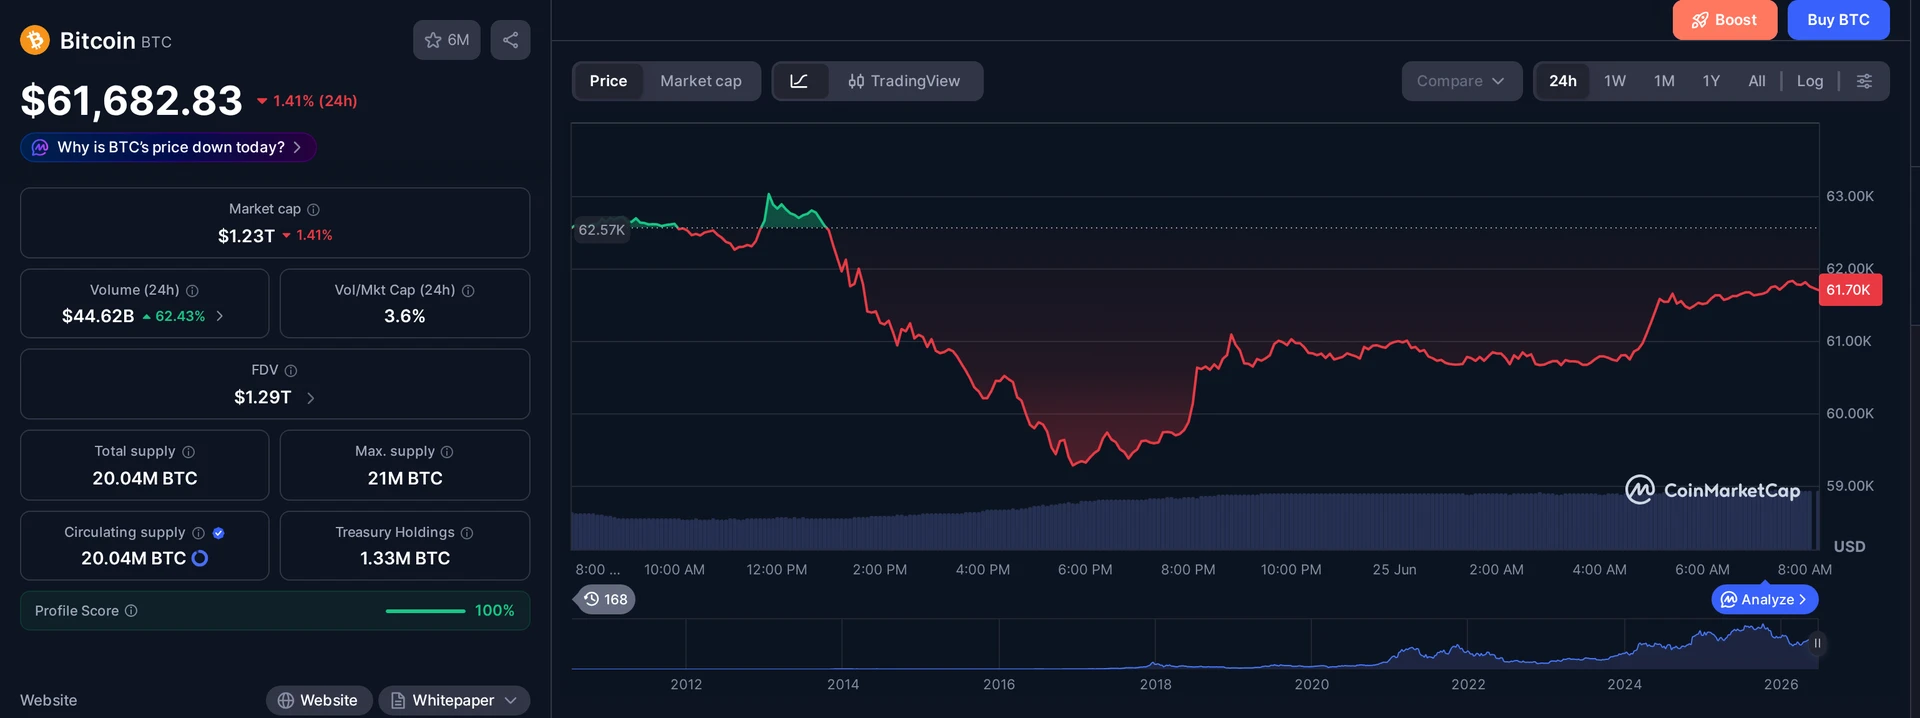Select the 1M time range

(1664, 81)
